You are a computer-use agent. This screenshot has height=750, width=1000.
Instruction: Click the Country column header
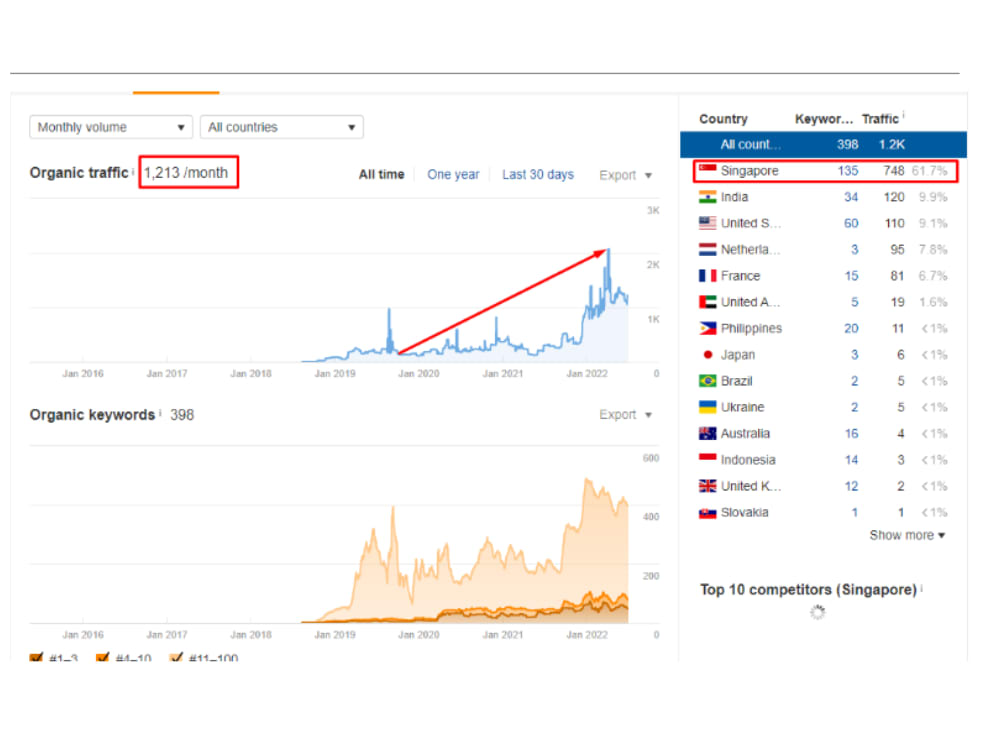(x=723, y=119)
